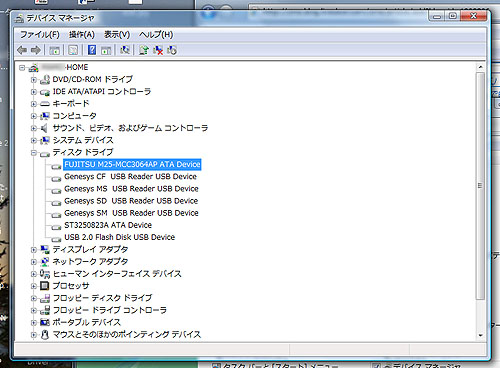
Task: Expand the キーボード node
Action: coord(34,104)
